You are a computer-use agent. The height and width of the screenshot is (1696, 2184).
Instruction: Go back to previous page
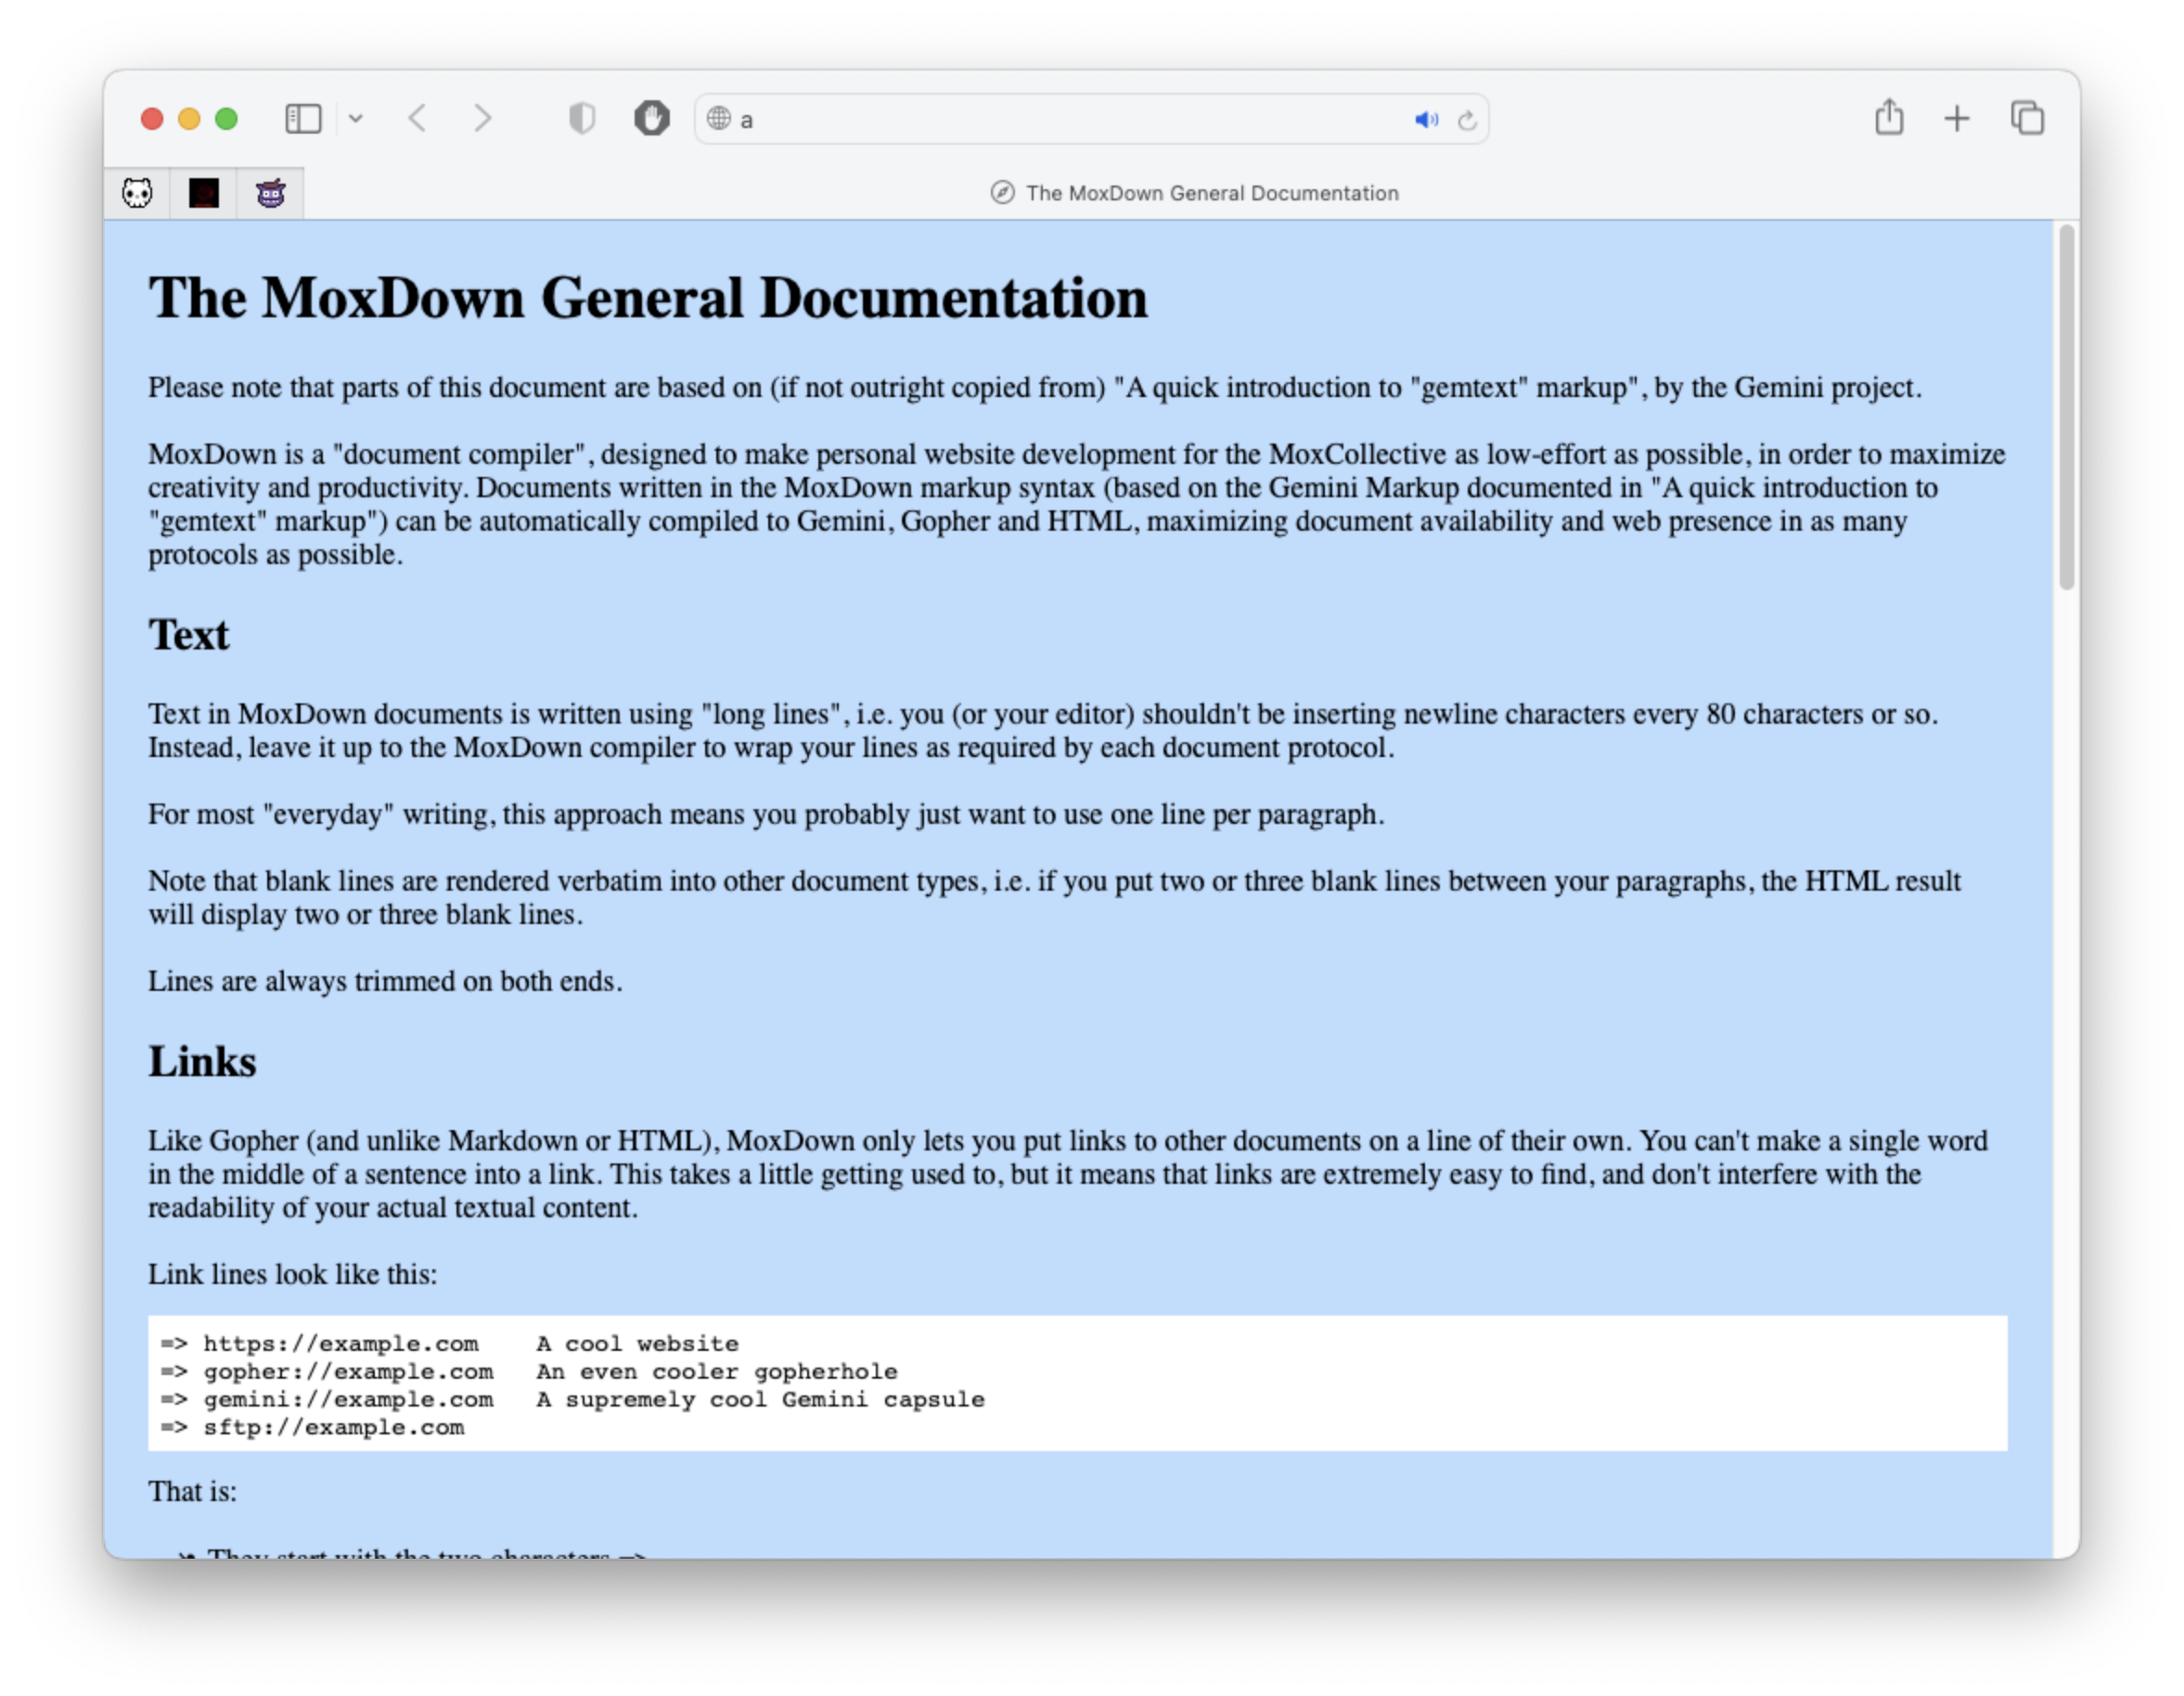click(418, 119)
